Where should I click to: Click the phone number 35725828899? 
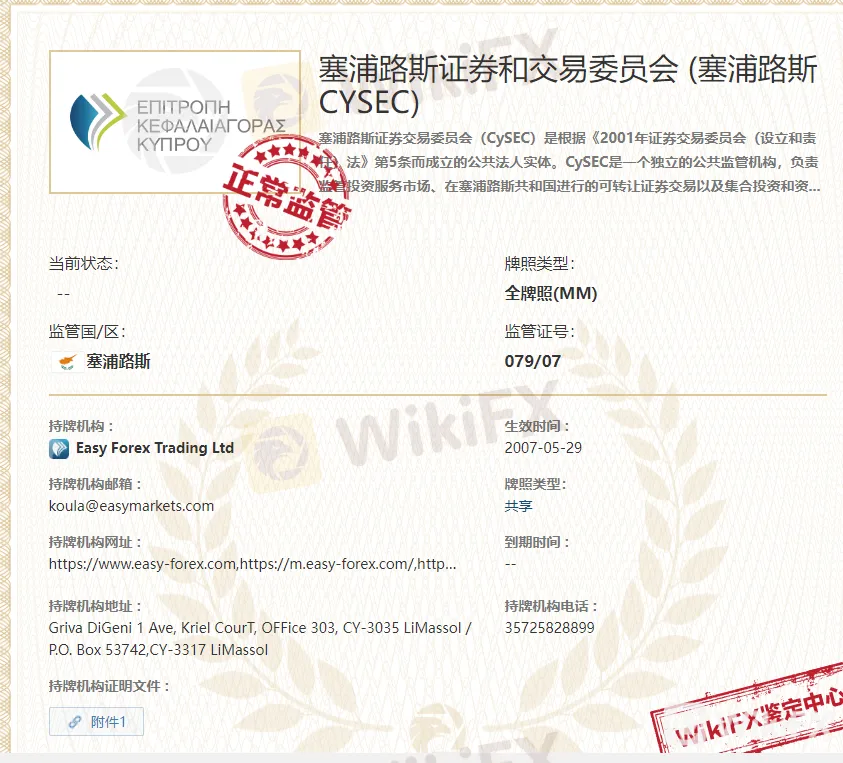click(x=549, y=628)
